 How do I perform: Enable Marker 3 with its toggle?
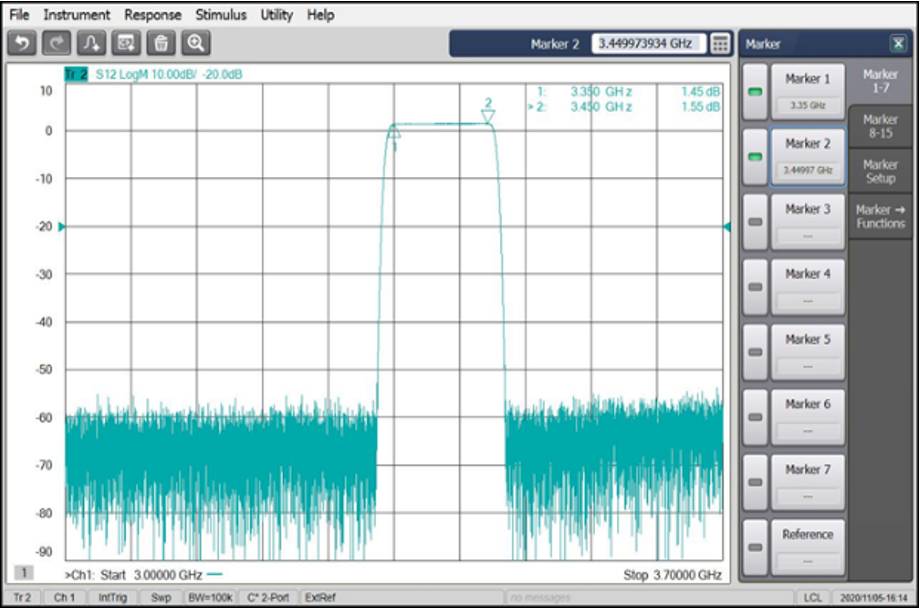click(x=755, y=222)
